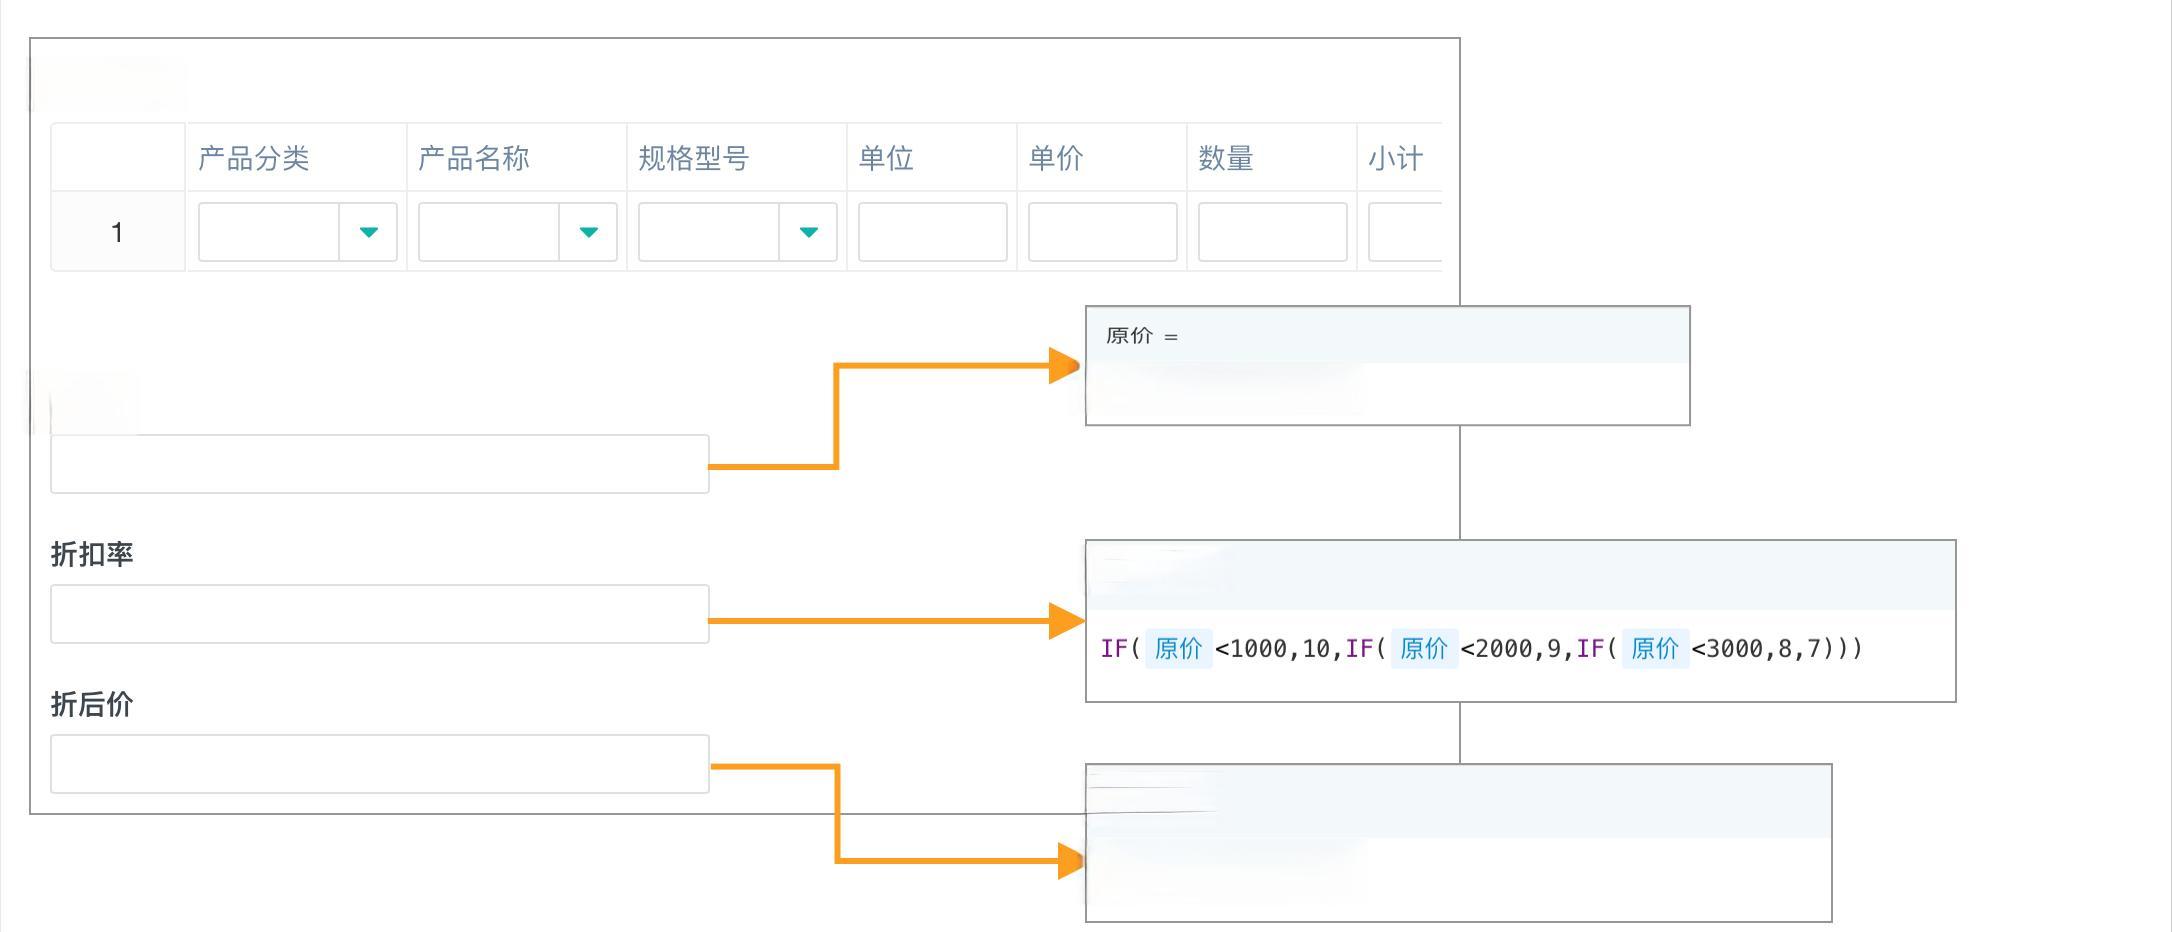This screenshot has height=932, width=2172.
Task: Open the 产品分类 dropdown in row 1
Action: click(x=368, y=232)
